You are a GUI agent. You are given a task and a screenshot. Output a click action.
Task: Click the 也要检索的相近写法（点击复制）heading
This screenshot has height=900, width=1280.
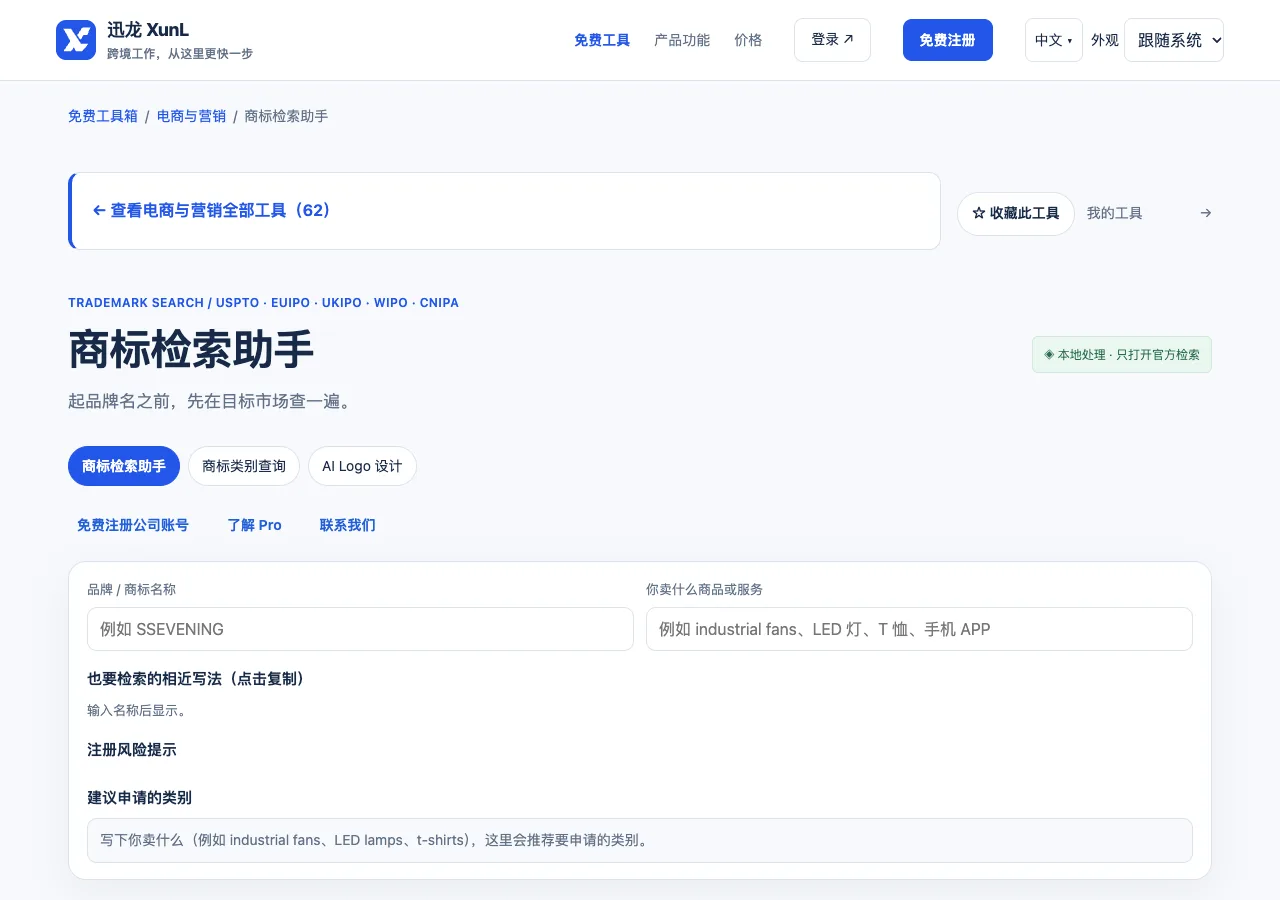tap(196, 679)
